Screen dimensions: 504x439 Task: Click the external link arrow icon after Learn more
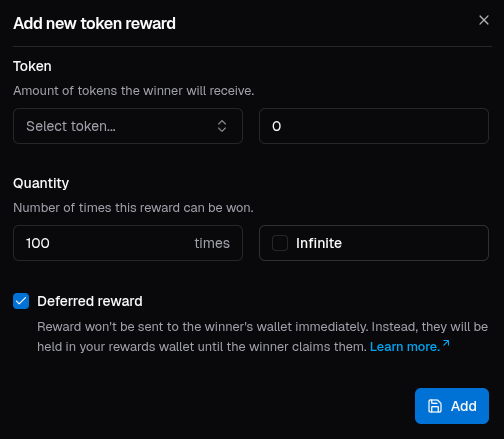pos(446,343)
